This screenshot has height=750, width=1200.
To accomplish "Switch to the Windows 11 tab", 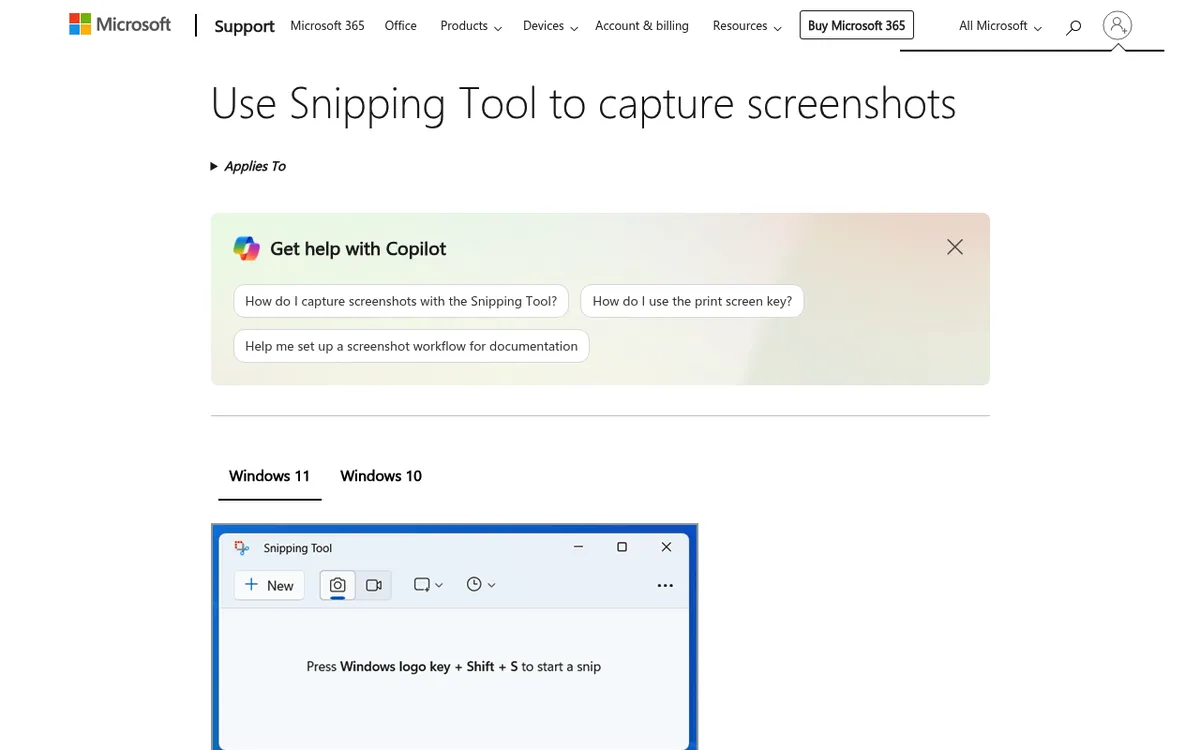I will [x=270, y=476].
